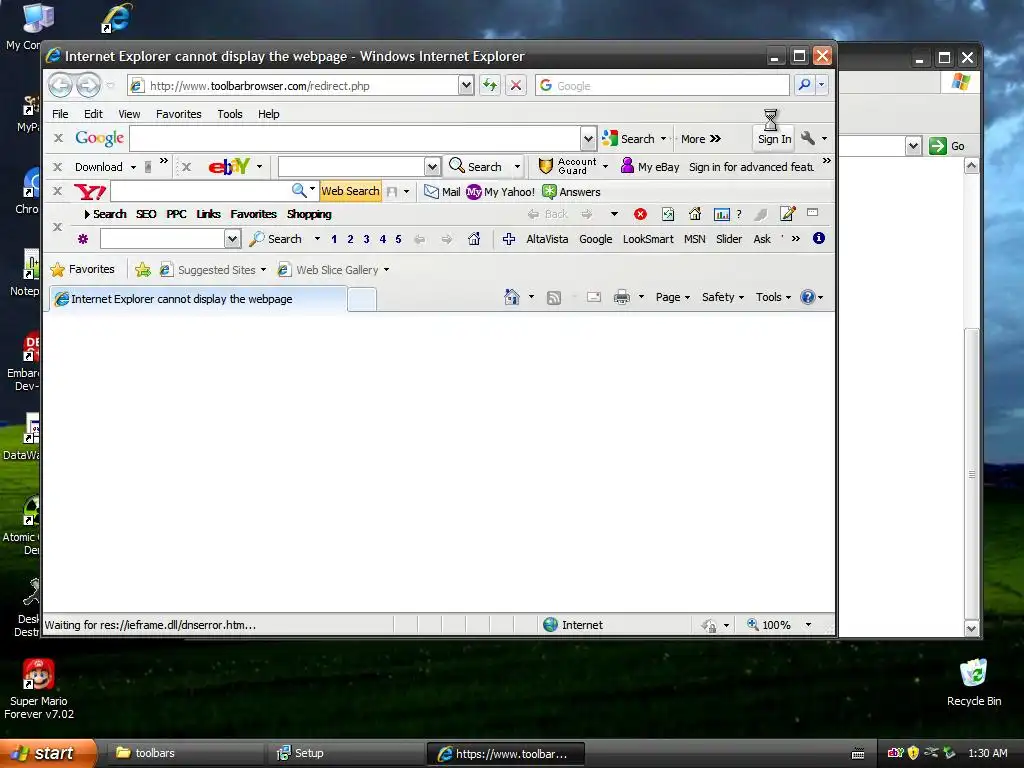Click the address bar refresh icon
Screen dimensions: 1024x768
(490, 85)
